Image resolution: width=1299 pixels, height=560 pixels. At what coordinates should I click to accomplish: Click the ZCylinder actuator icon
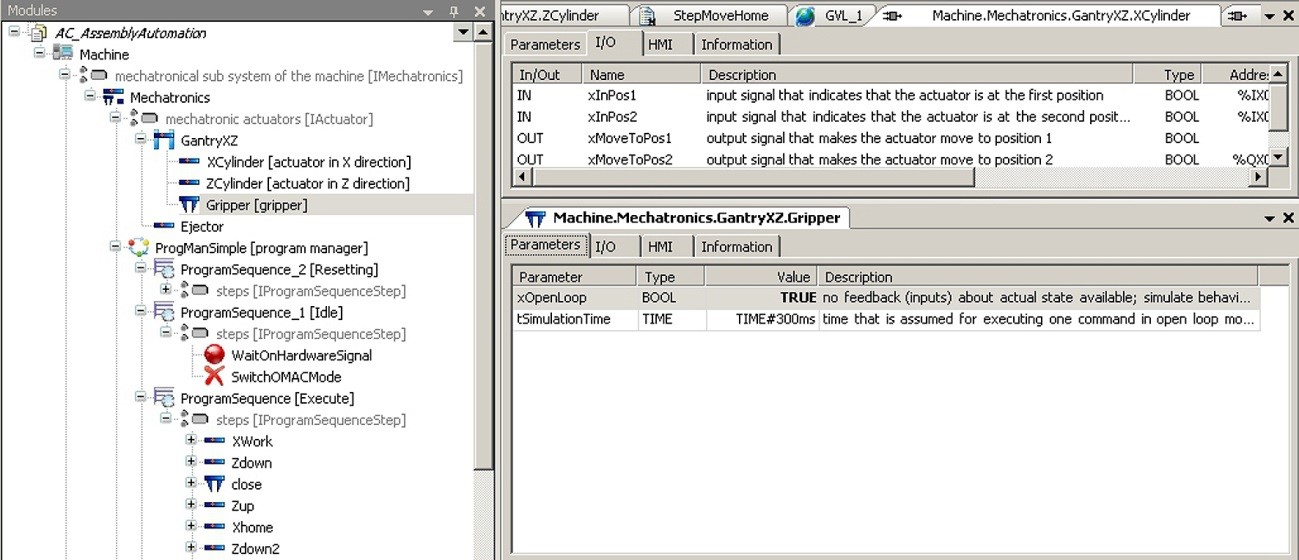(x=190, y=183)
